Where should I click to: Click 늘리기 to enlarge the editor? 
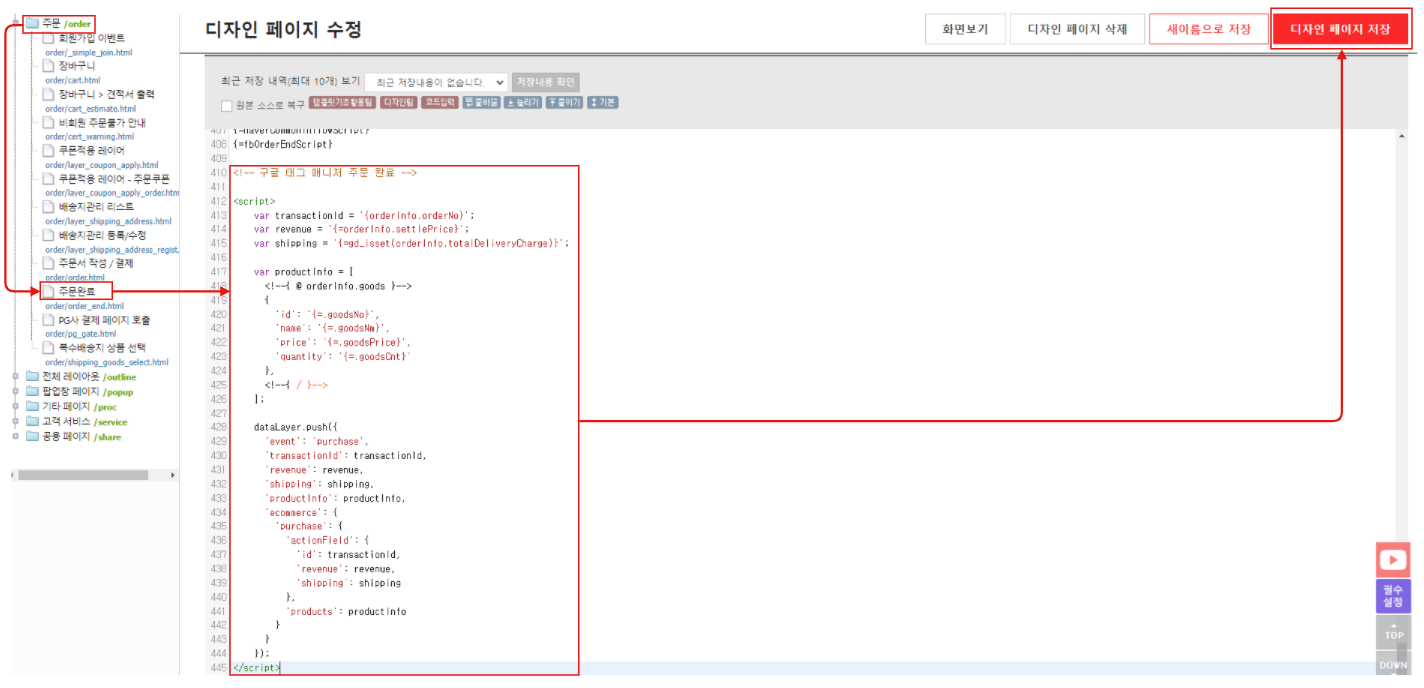pyautogui.click(x=522, y=102)
